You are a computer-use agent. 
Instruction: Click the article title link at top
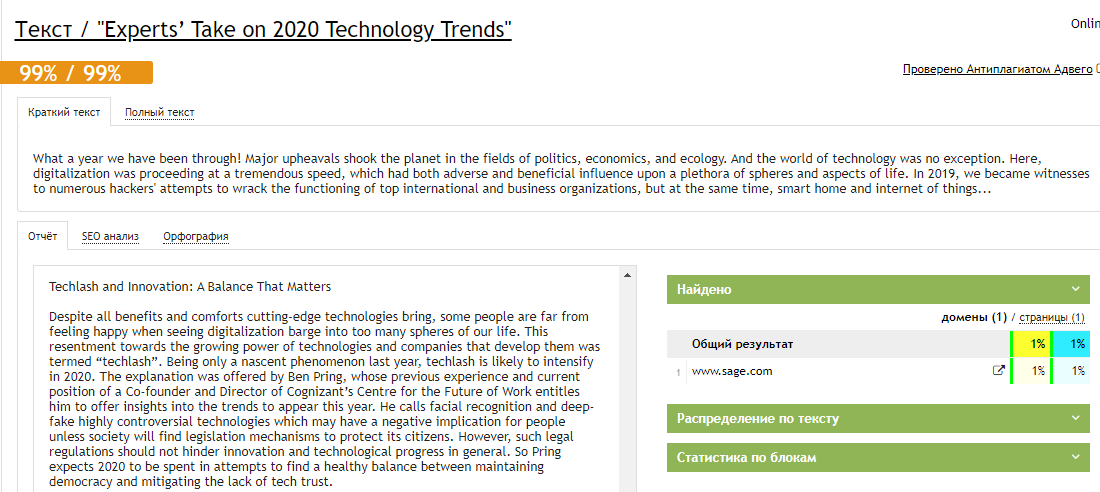[263, 29]
